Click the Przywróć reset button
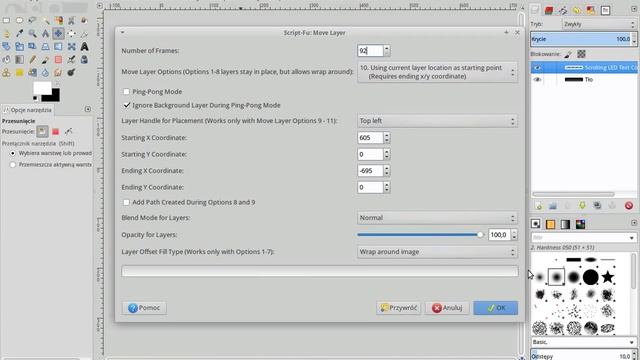Viewport: 640px width, 360px height. (398, 308)
